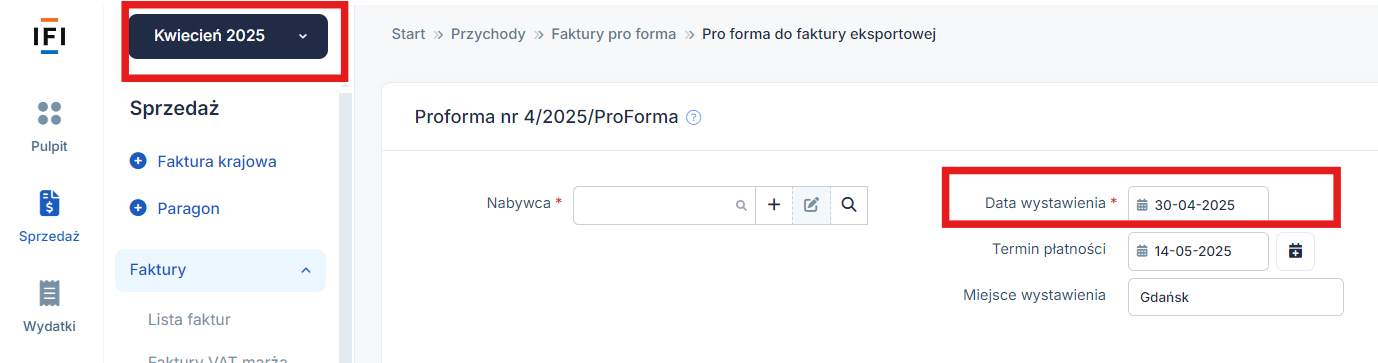Open the Wydatki receipt icon
Screen dimensions: 1378x363
coord(50,292)
